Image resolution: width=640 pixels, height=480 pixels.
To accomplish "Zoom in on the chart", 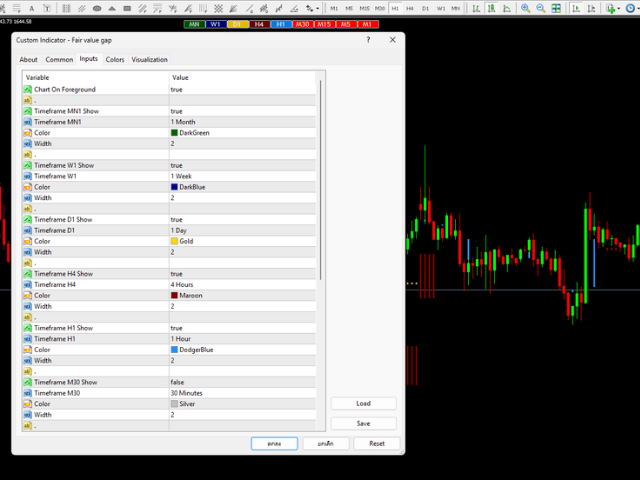I will [526, 9].
